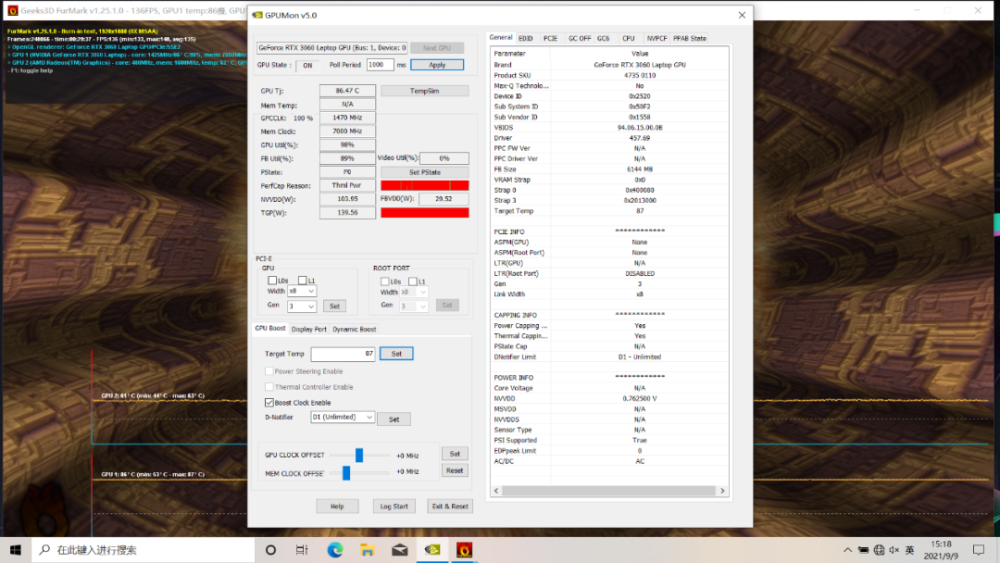The width and height of the screenshot is (1000, 563).
Task: Click the TempSim button
Action: (x=424, y=91)
